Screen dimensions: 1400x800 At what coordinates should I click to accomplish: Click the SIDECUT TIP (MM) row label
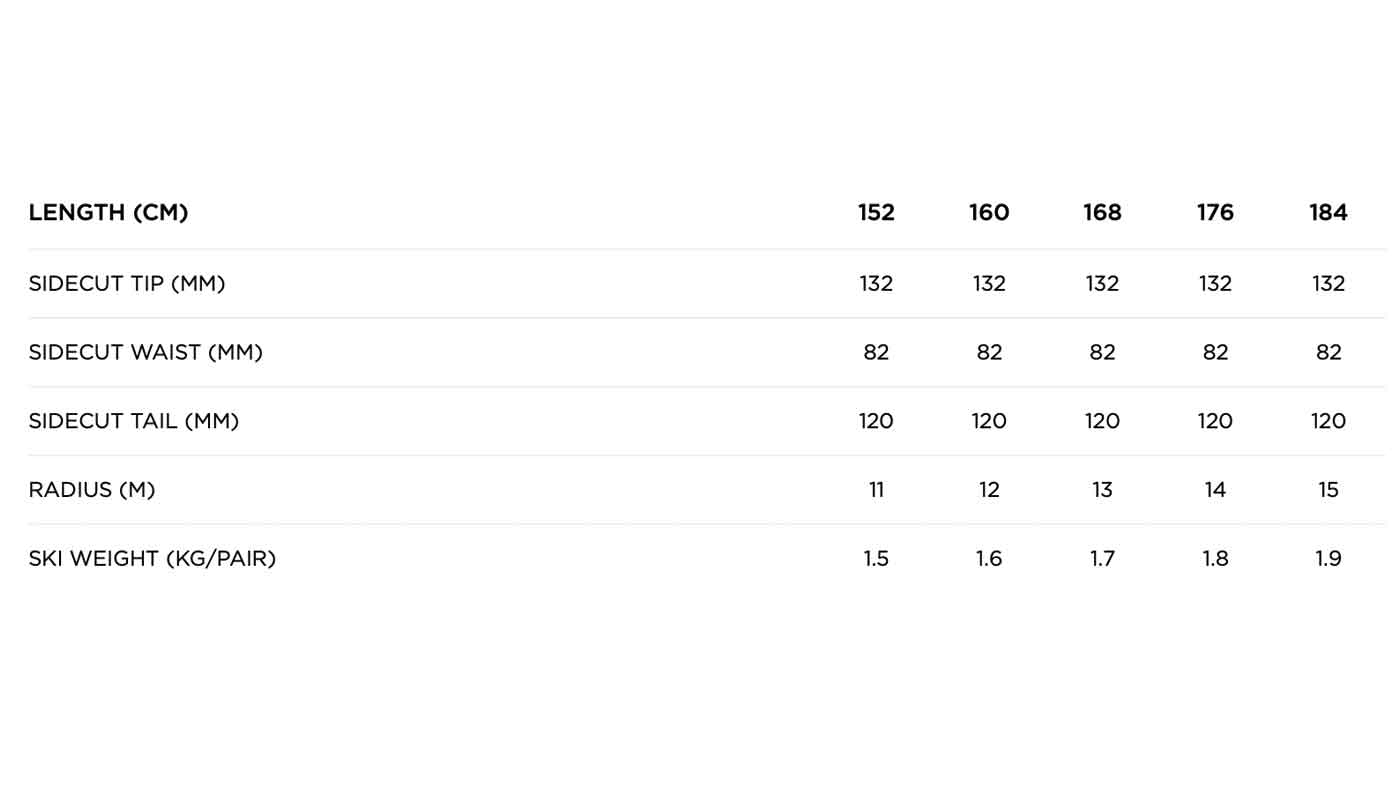click(x=127, y=284)
